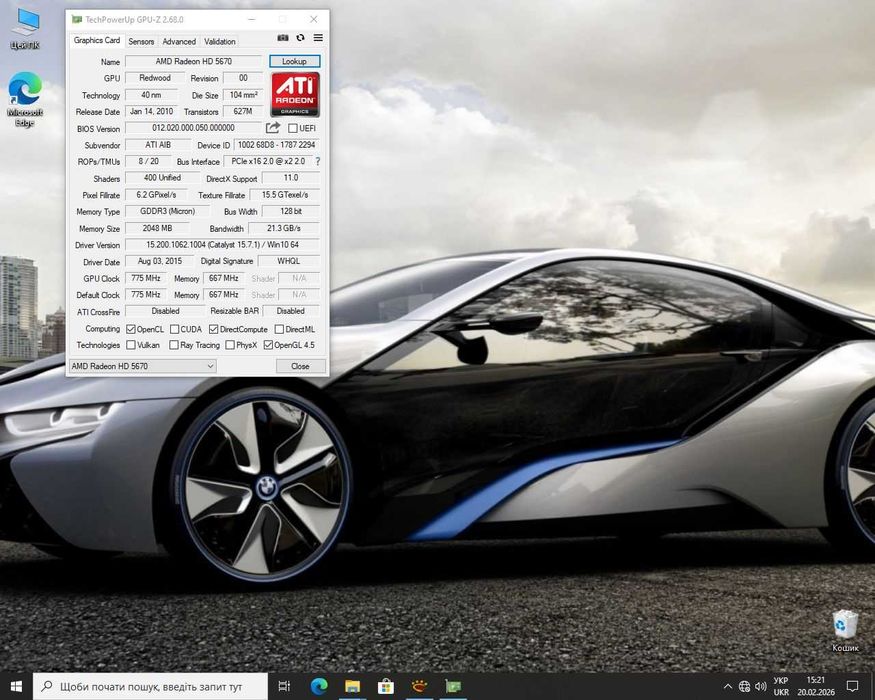
Task: Open the GPU-Z hamburger menu
Action: click(x=318, y=38)
